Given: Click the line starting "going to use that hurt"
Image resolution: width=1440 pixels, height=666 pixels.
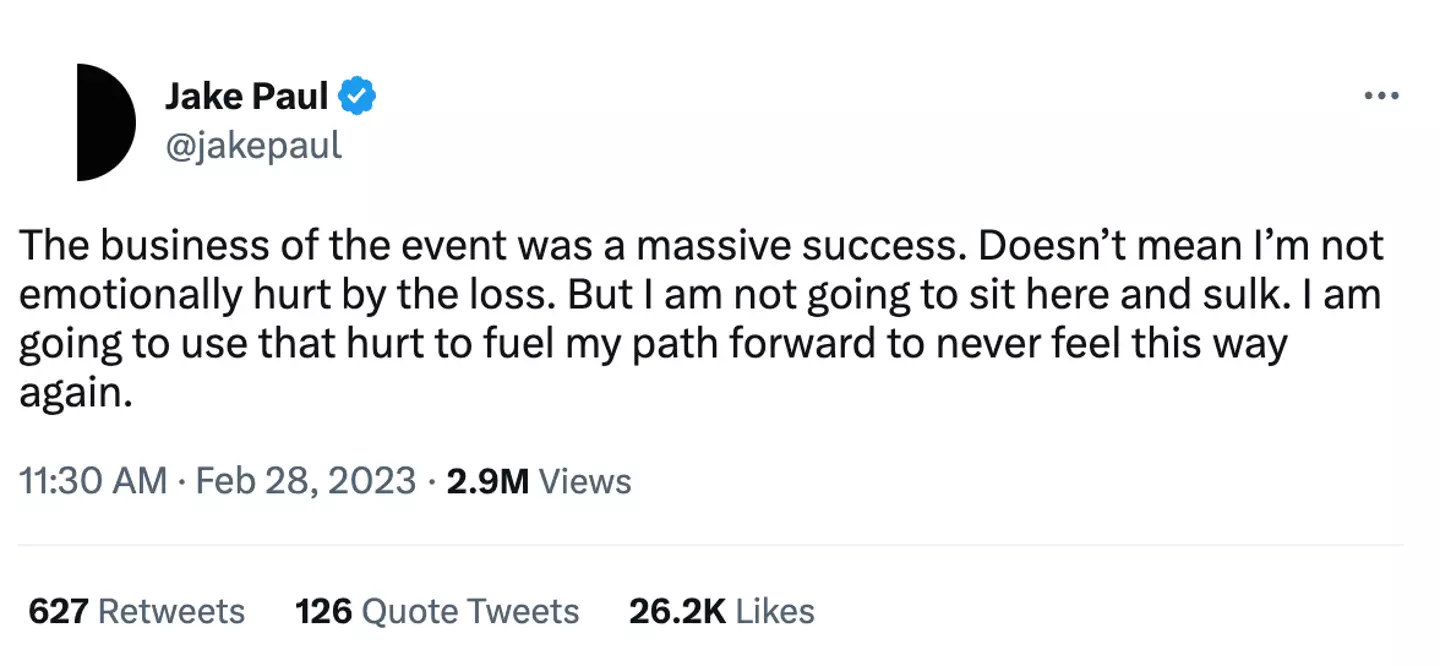Looking at the screenshot, I should (652, 345).
